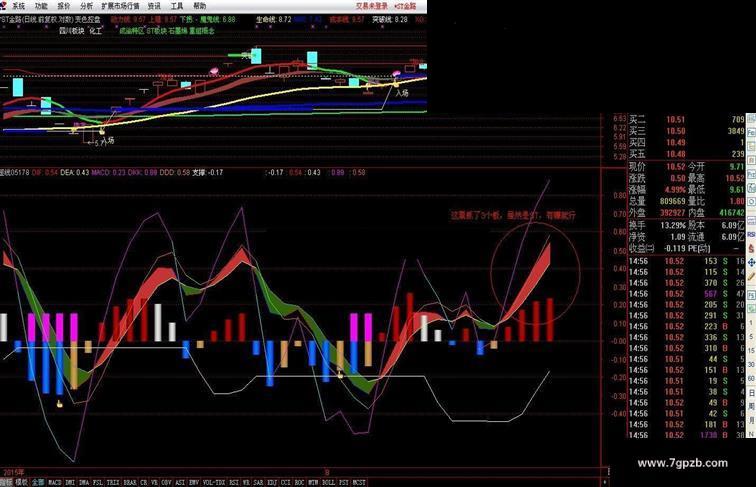This screenshot has height=487, width=756.
Task: Click the 涨幅 value 4.99%
Action: [x=675, y=189]
